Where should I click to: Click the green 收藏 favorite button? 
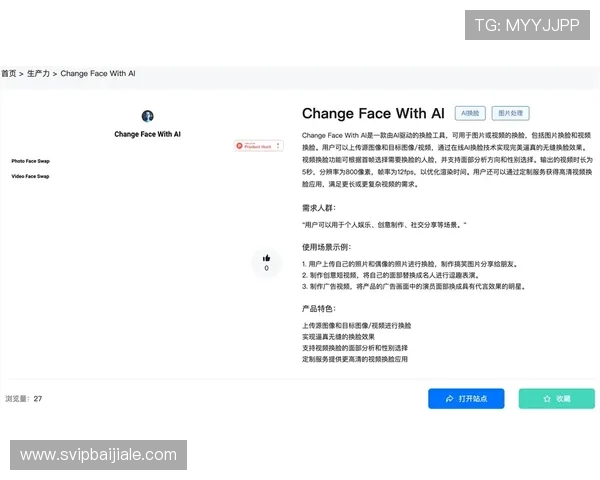pos(557,398)
